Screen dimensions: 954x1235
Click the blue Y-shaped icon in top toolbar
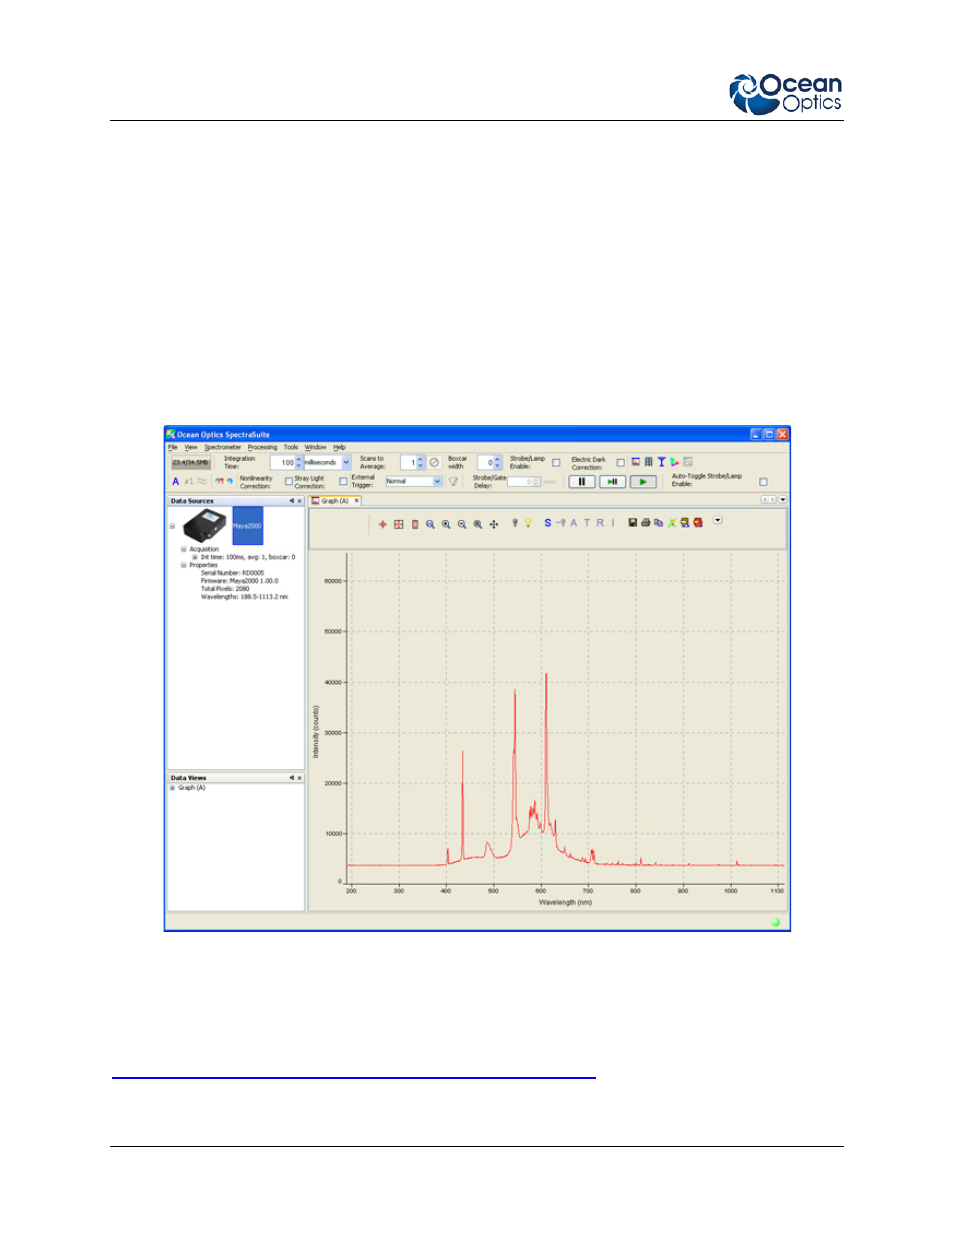pos(661,462)
